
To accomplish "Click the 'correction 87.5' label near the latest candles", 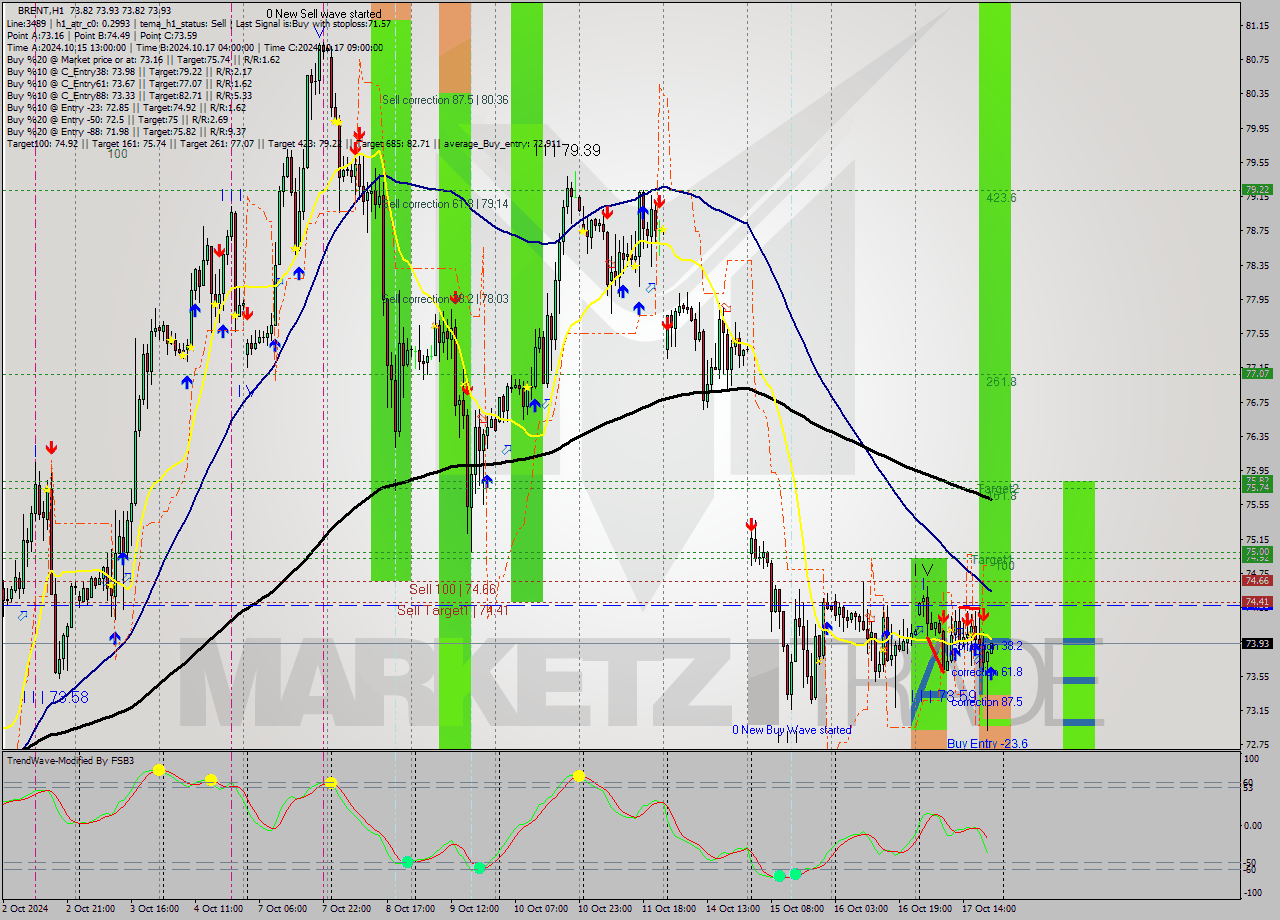I will 986,702.
